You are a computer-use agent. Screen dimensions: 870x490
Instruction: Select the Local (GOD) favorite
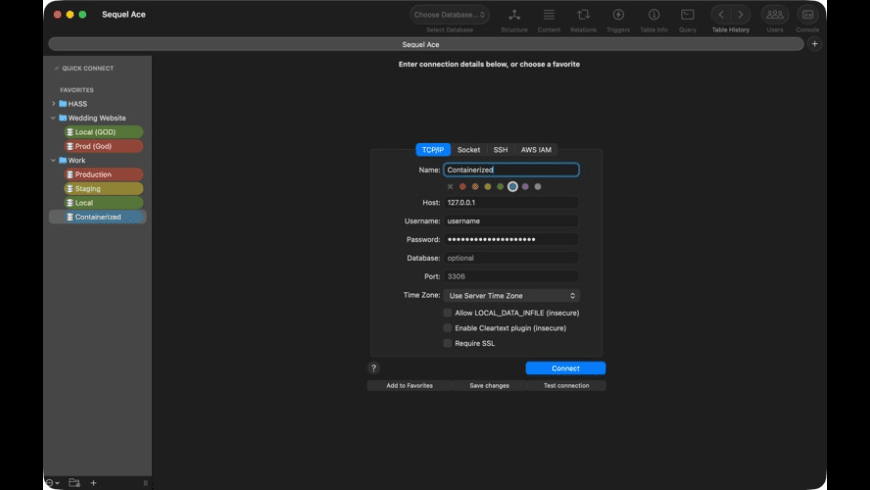point(103,132)
